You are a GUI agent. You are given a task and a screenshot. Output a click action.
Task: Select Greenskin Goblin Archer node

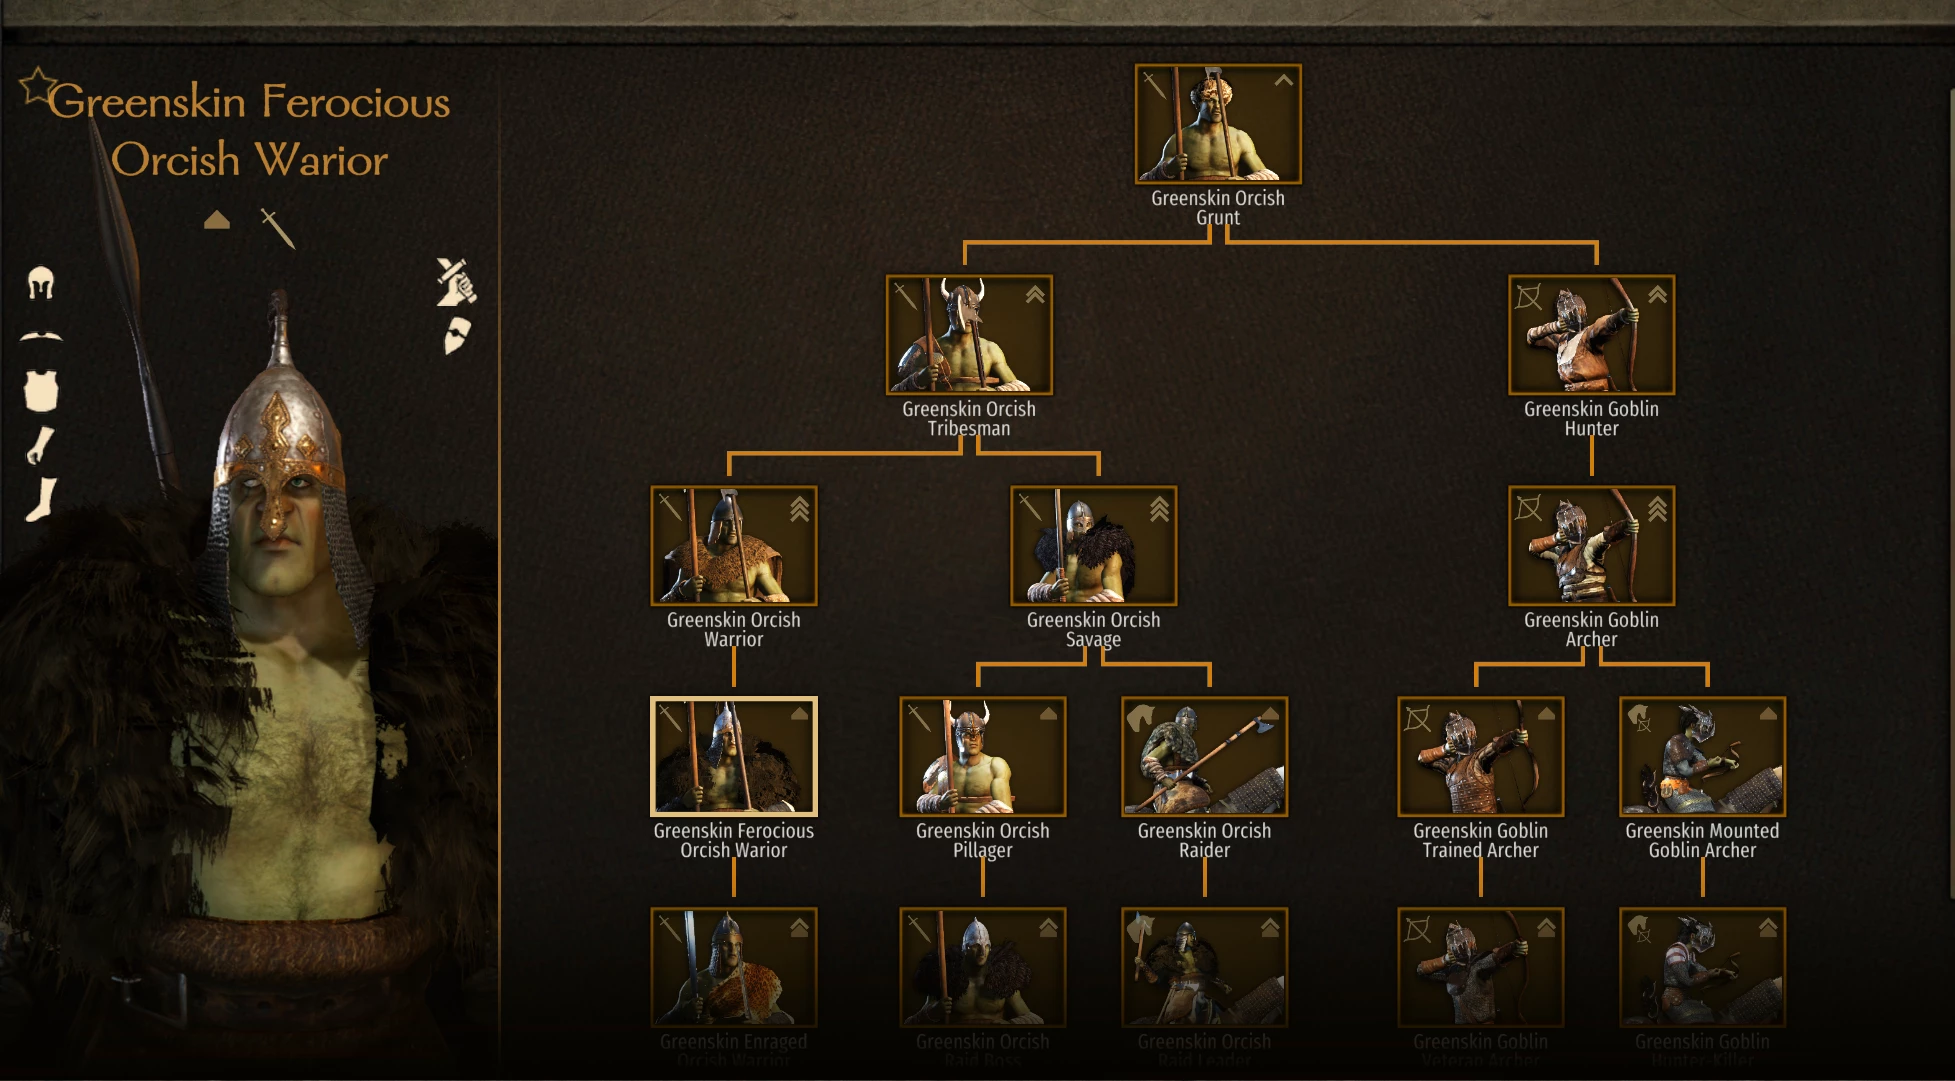click(1591, 546)
